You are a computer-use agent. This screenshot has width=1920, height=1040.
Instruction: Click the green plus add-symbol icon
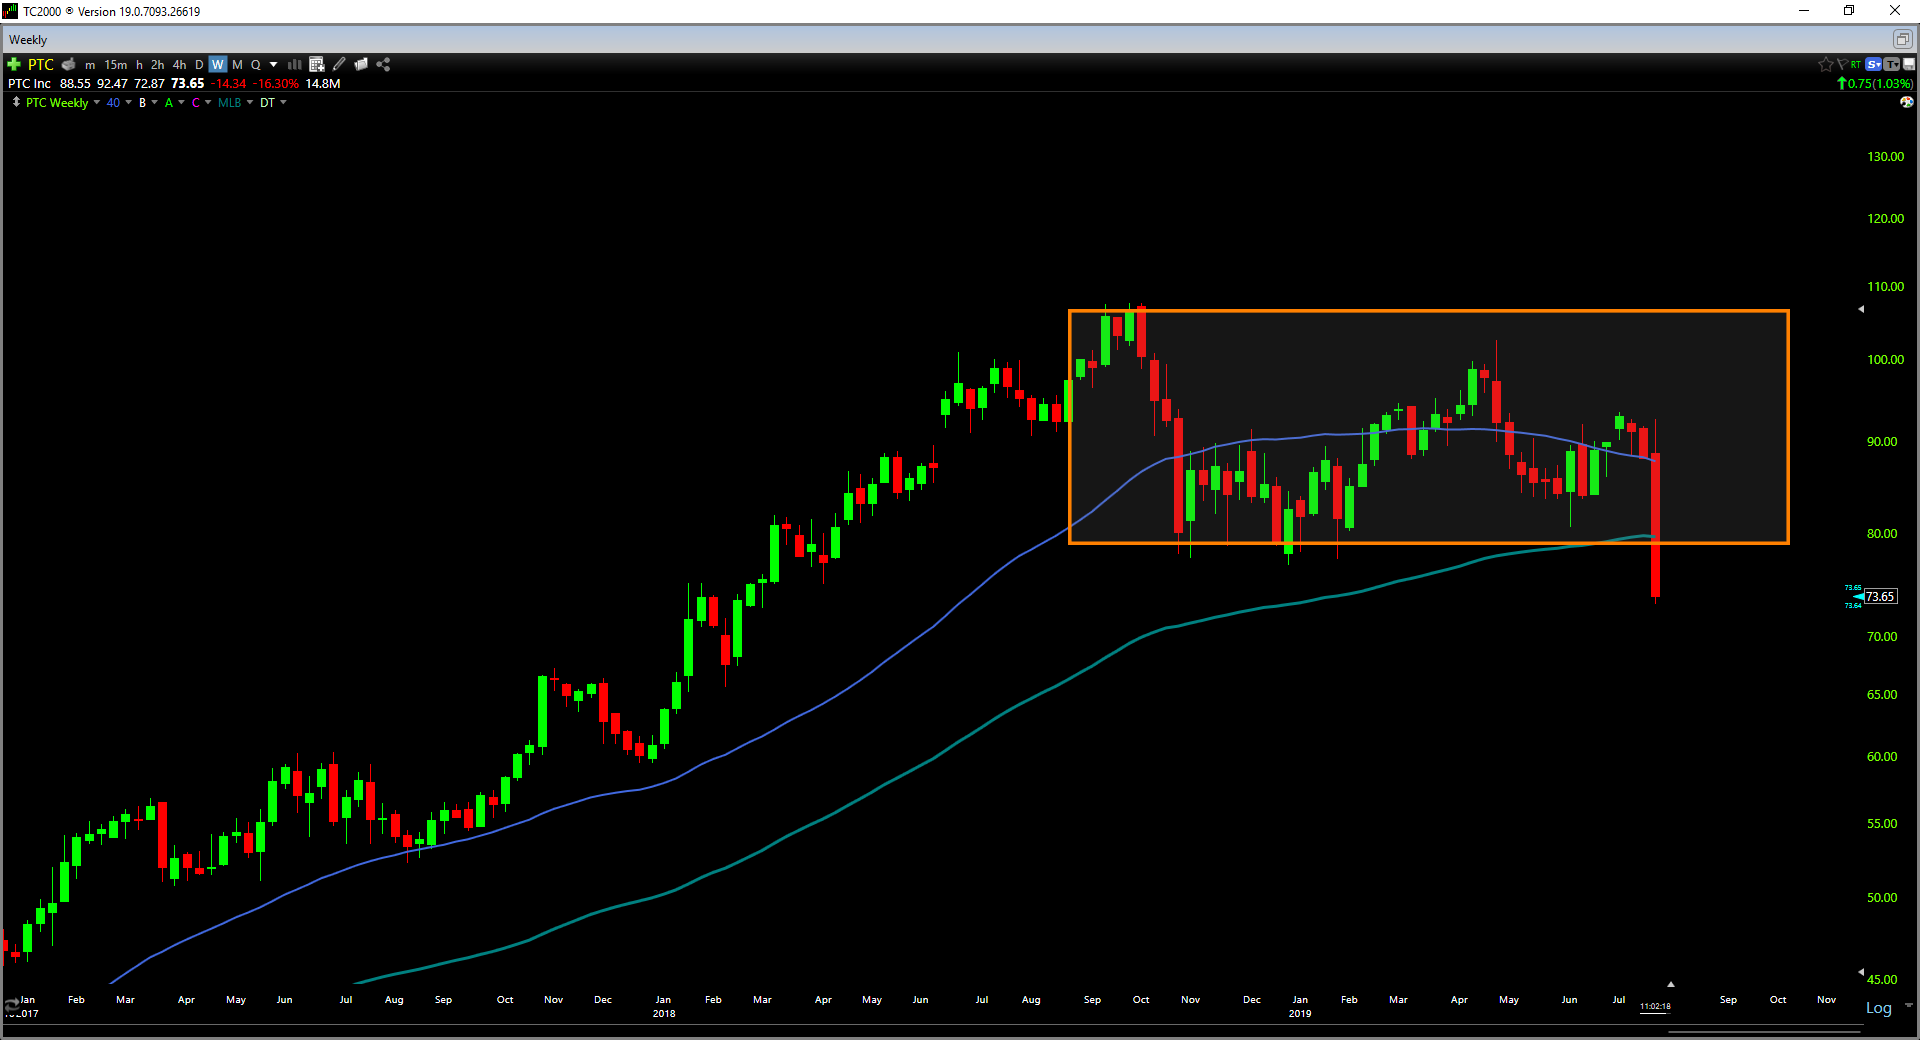14,64
